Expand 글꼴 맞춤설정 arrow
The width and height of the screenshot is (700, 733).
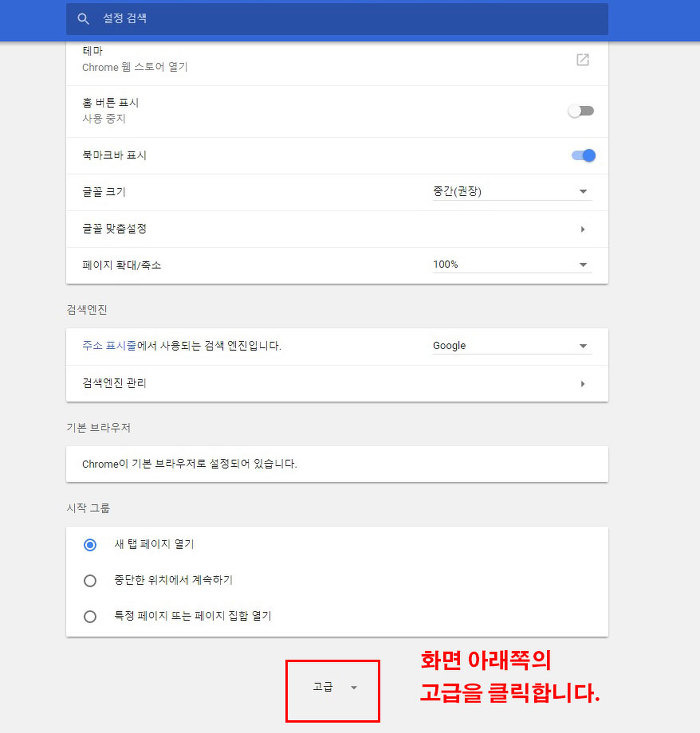582,229
